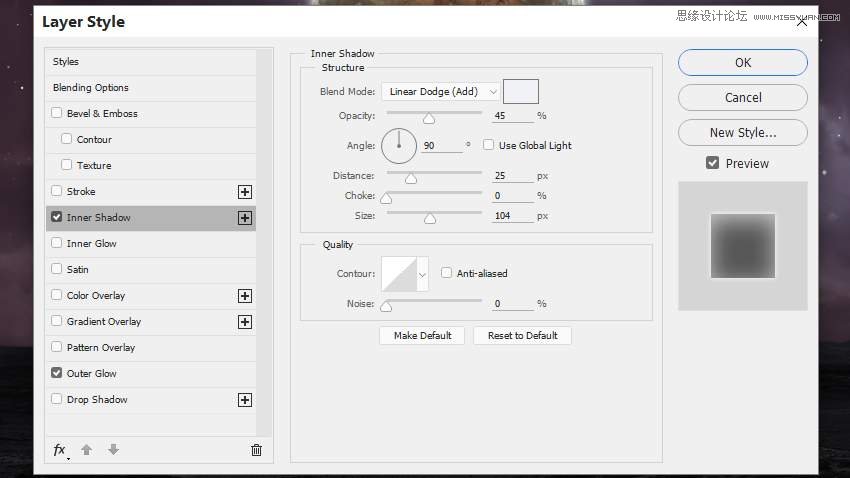Click the Choke slider handle
The width and height of the screenshot is (850, 478).
(x=386, y=198)
